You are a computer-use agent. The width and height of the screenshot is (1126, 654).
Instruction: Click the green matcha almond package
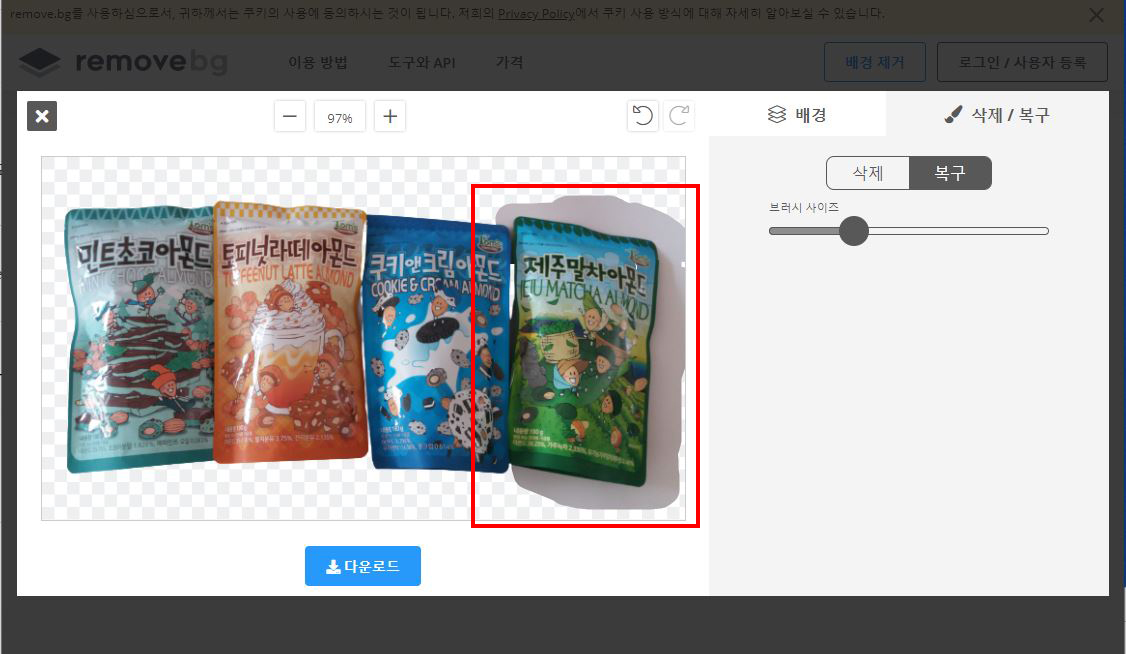582,352
